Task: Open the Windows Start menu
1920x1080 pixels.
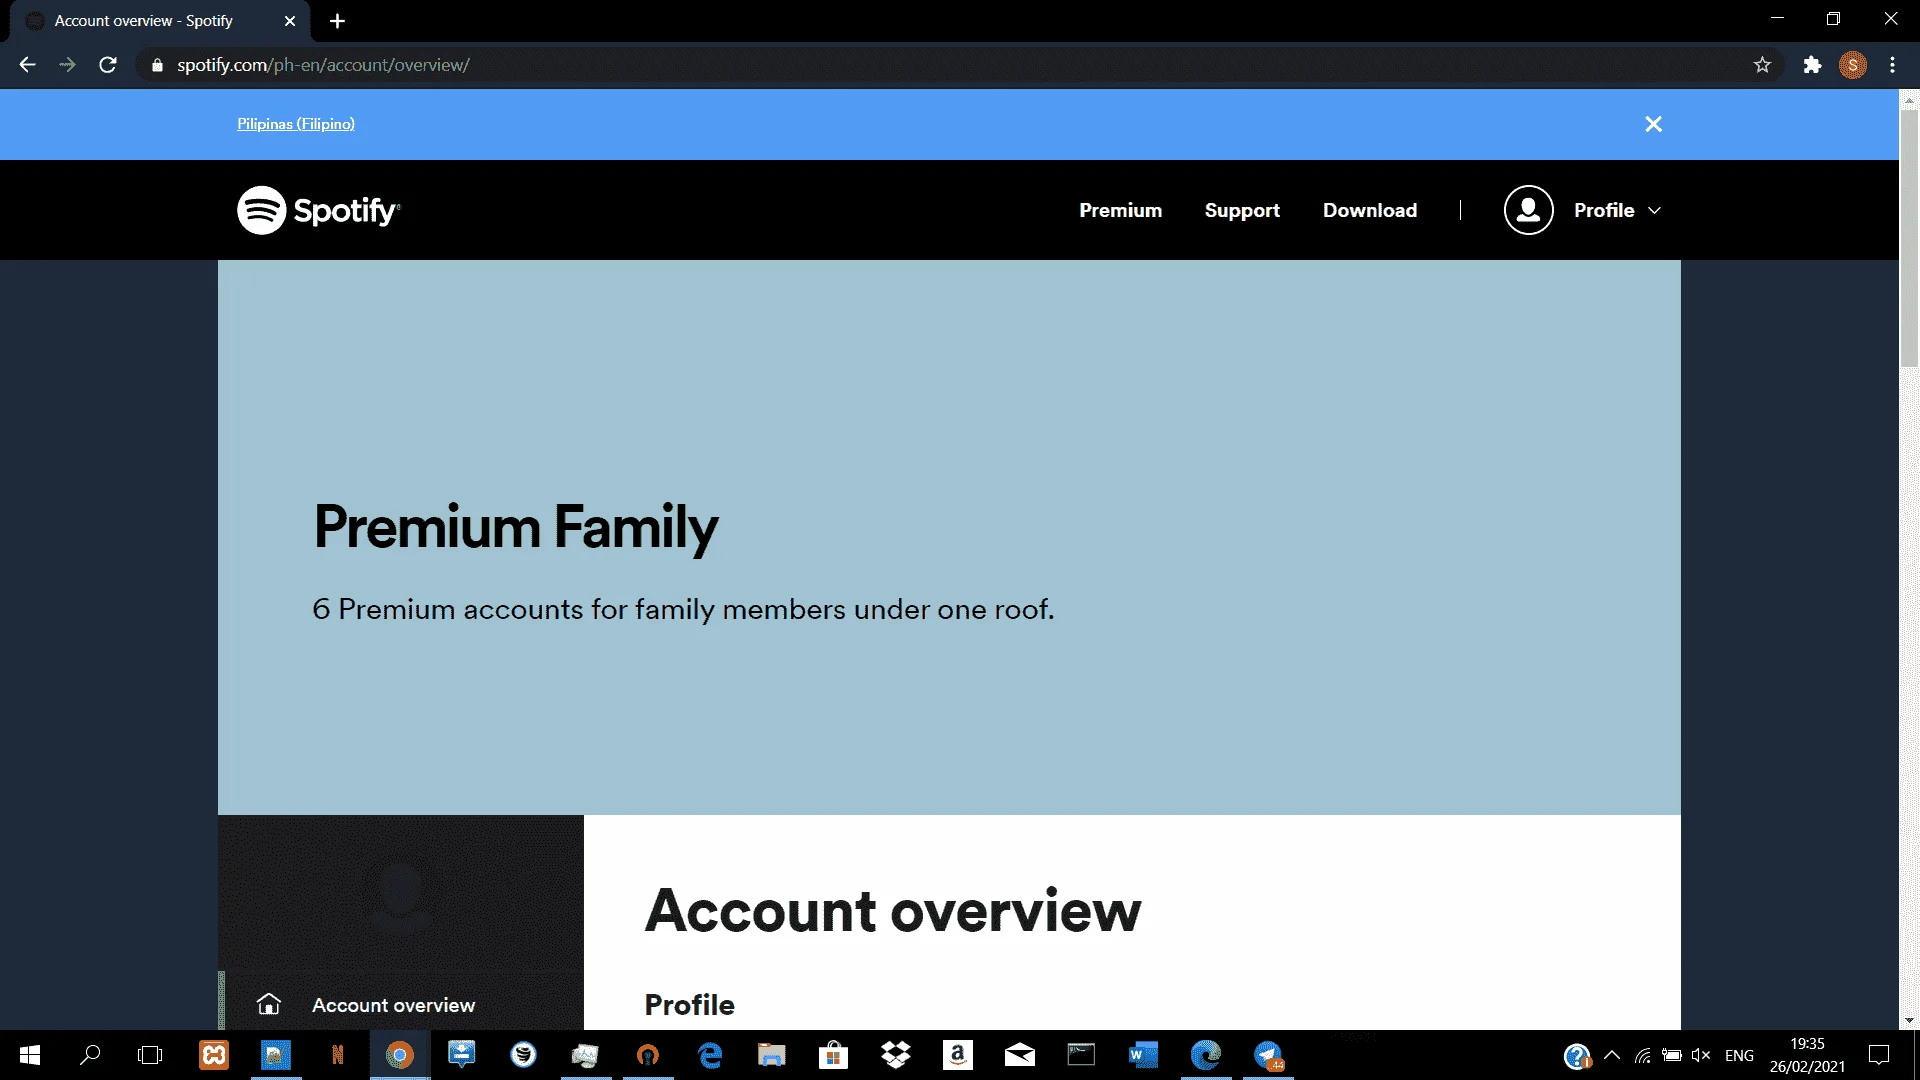Action: coord(30,1055)
